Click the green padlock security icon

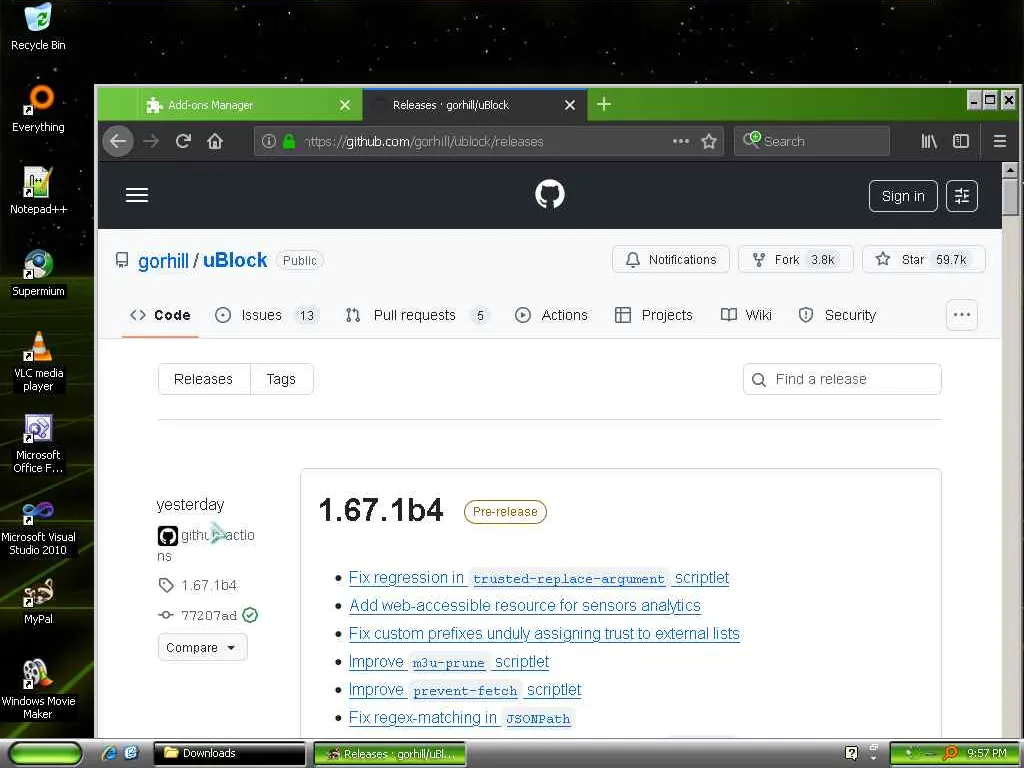[x=289, y=141]
